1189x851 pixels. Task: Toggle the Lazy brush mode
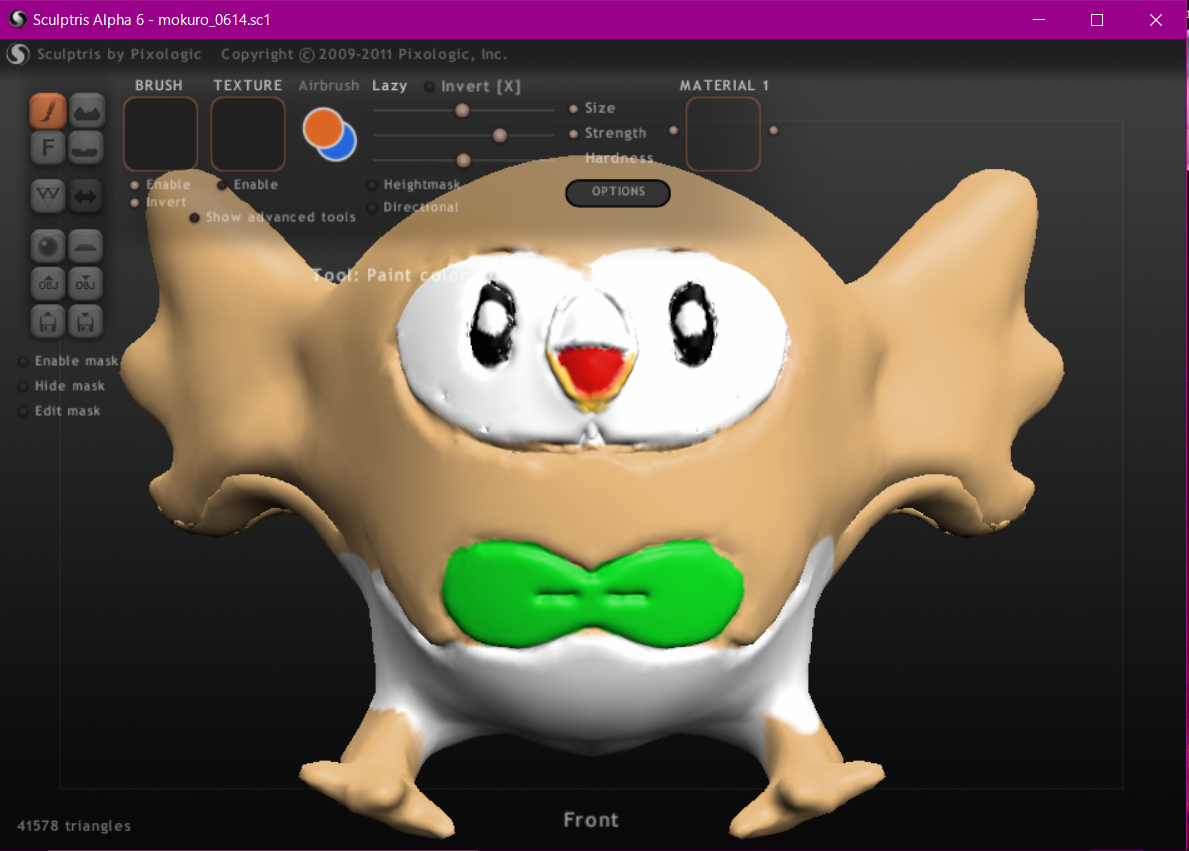389,86
